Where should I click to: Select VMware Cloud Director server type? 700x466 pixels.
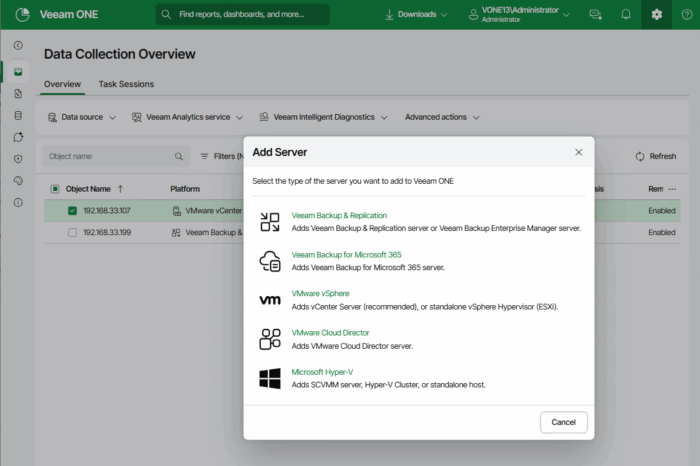(x=330, y=333)
